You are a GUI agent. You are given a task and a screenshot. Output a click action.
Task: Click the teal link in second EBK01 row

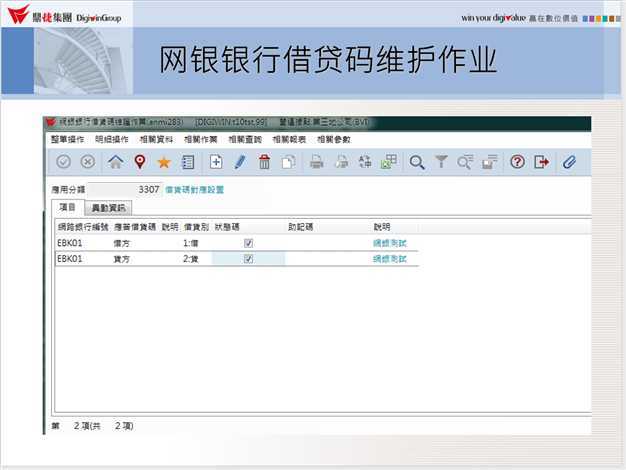tap(390, 259)
